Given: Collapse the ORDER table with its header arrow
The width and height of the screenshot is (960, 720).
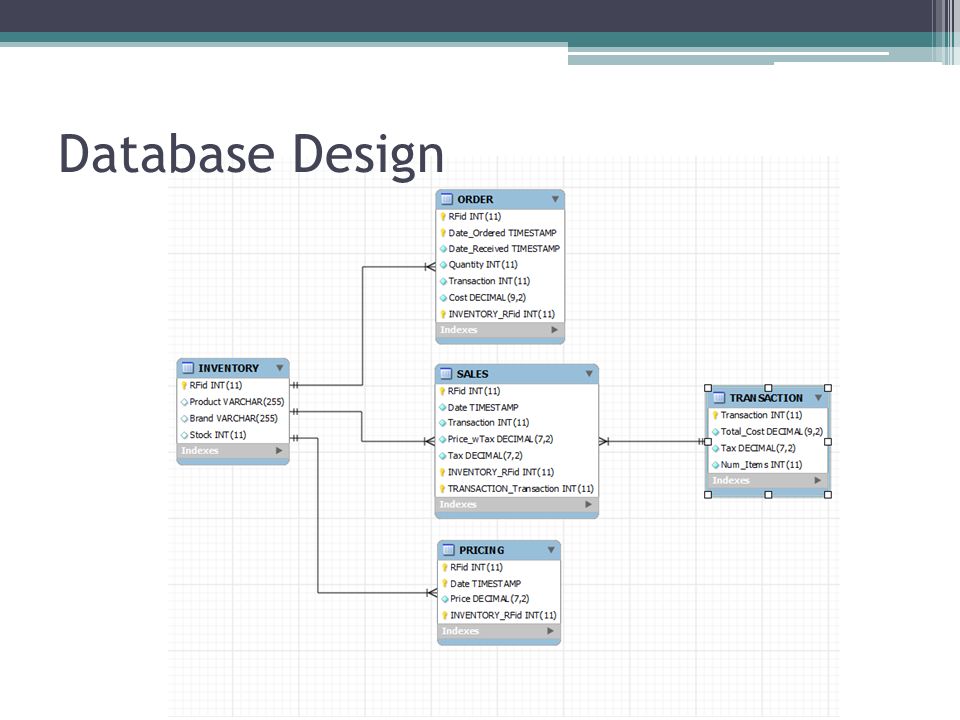Looking at the screenshot, I should pos(555,199).
